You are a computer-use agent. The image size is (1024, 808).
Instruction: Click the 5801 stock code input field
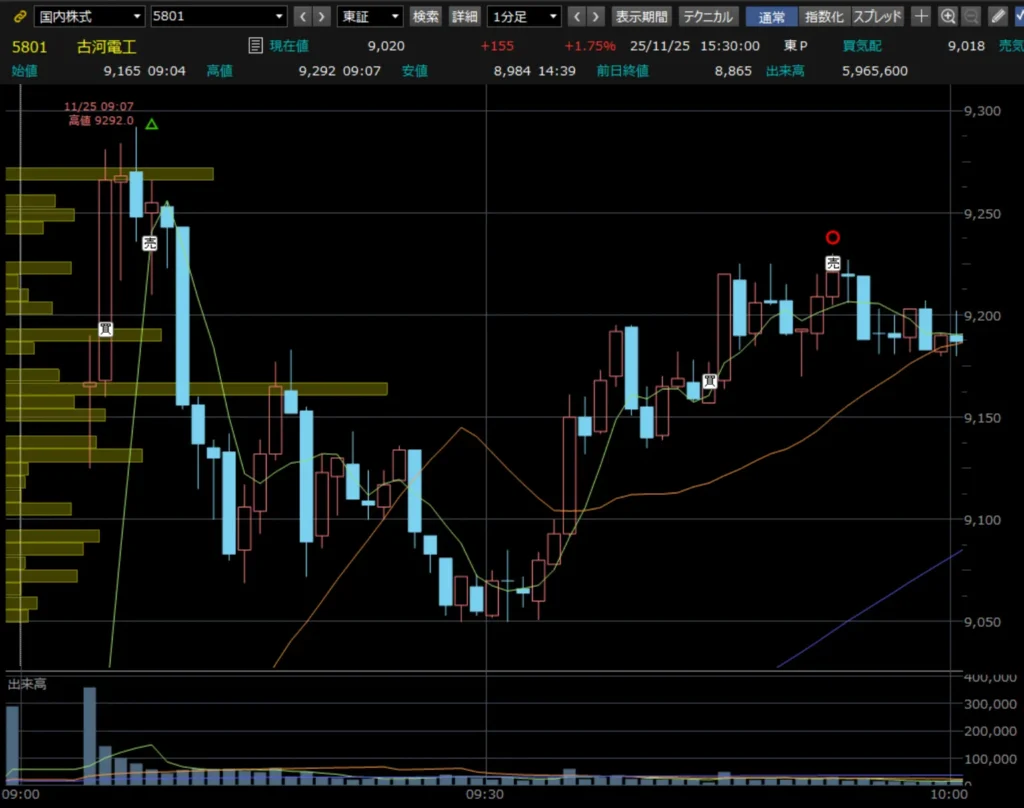point(210,16)
